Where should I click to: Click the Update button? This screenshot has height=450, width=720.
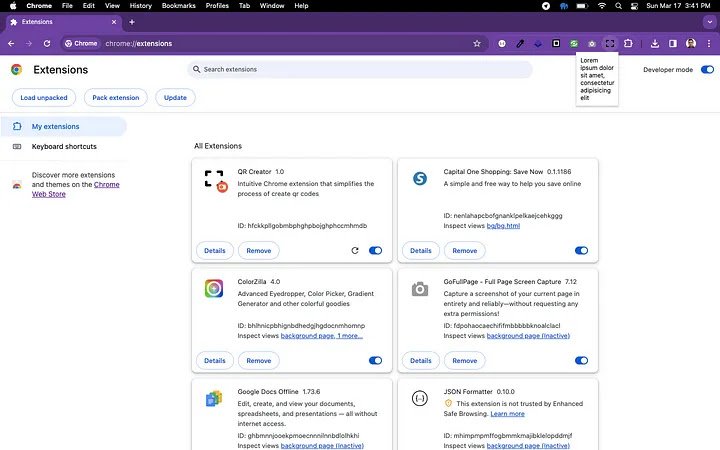[x=175, y=98]
